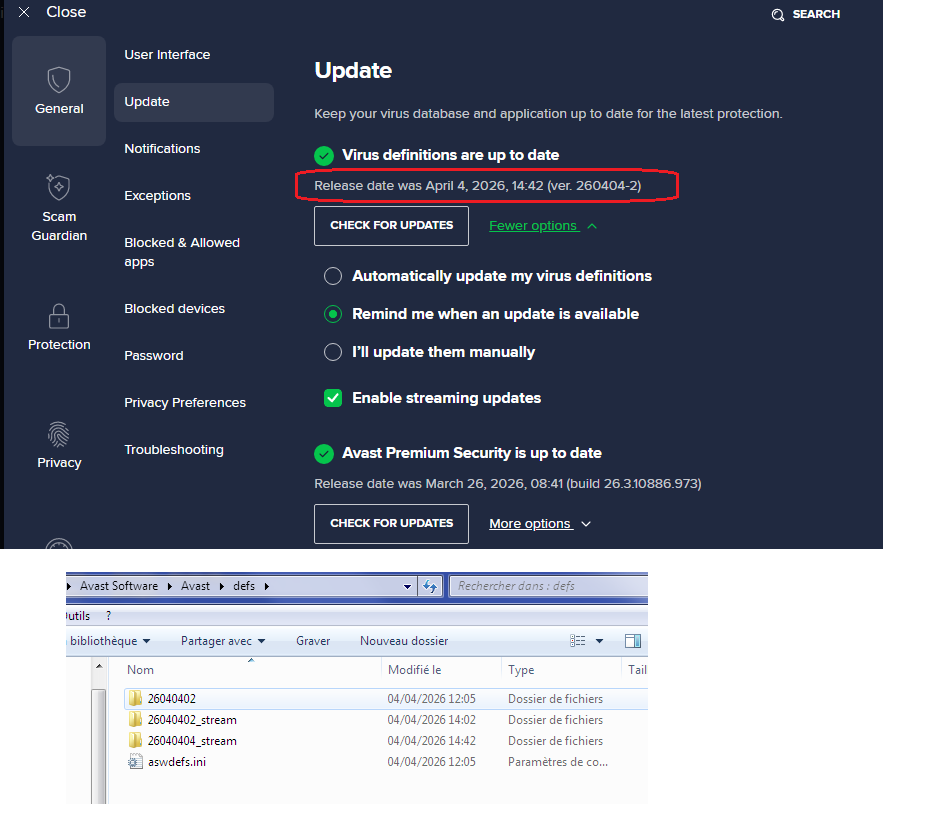This screenshot has width=940, height=821.
Task: Open the 26040402 folder icon
Action: point(136,699)
